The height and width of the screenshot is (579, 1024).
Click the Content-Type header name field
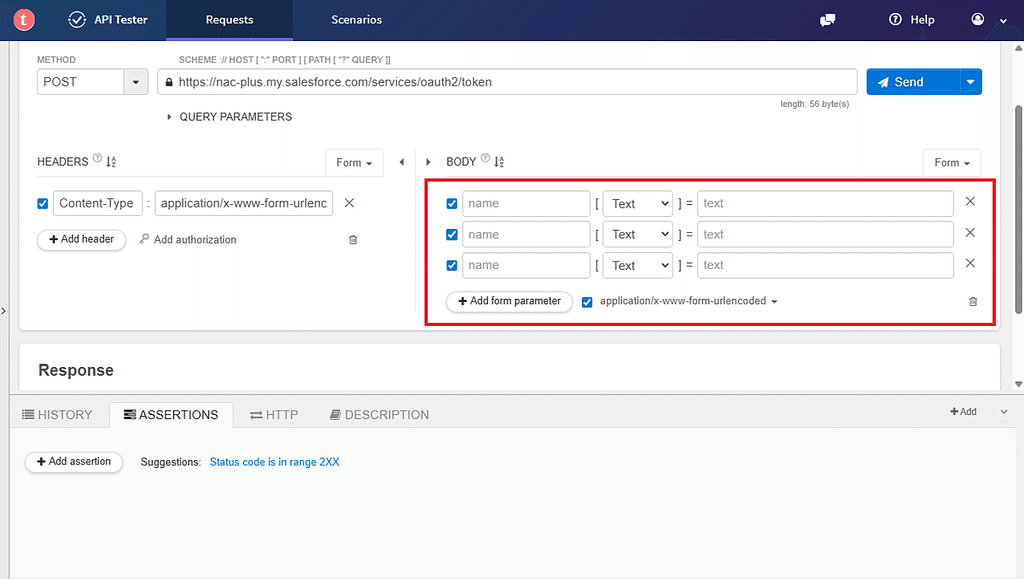pos(98,203)
